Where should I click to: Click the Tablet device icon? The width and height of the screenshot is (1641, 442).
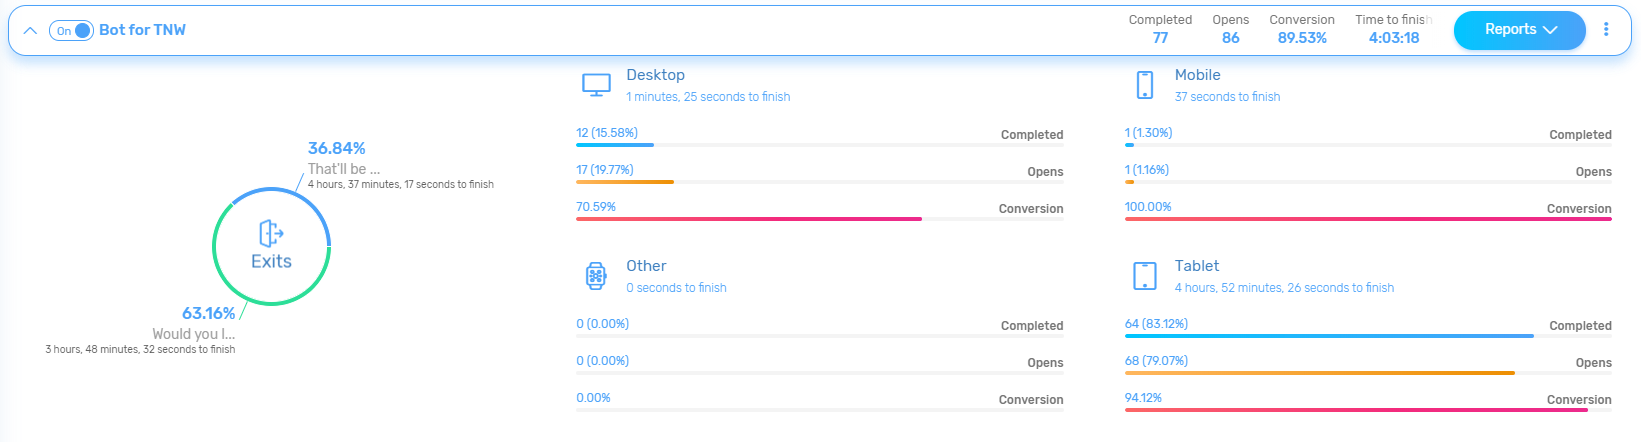point(1145,276)
